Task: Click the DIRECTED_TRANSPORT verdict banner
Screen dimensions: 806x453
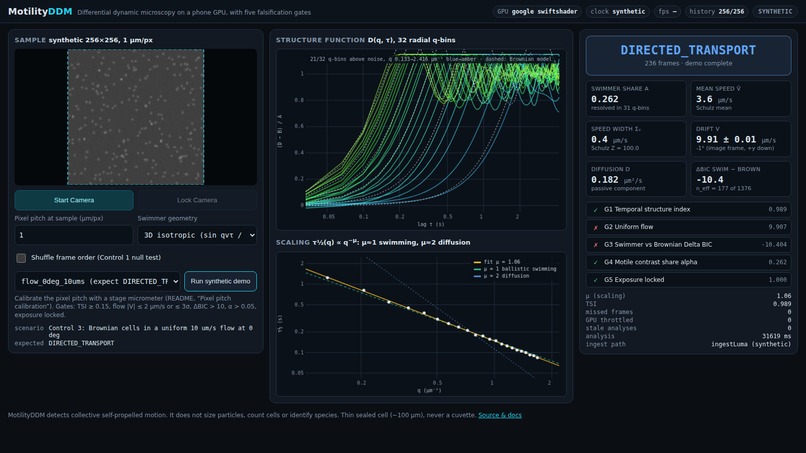Action: click(x=688, y=56)
